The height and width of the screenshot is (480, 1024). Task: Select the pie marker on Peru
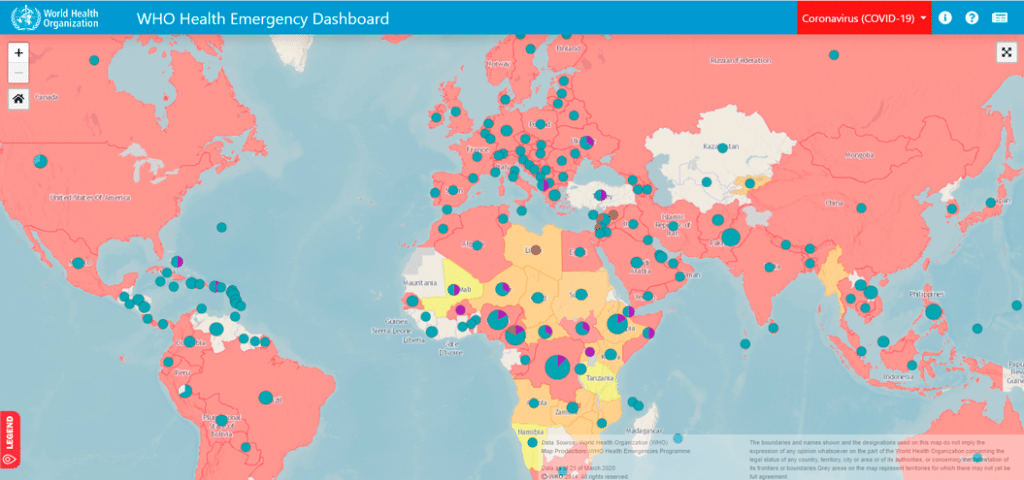(185, 391)
